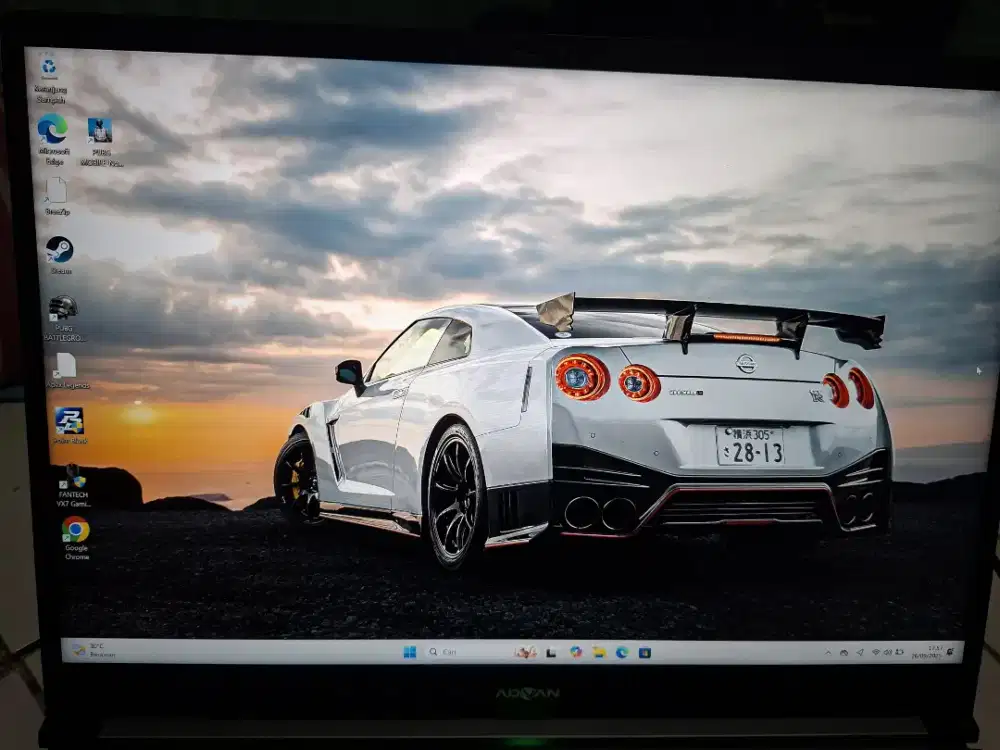Launch Chrome from the taskbar
The image size is (1000, 750).
point(575,650)
